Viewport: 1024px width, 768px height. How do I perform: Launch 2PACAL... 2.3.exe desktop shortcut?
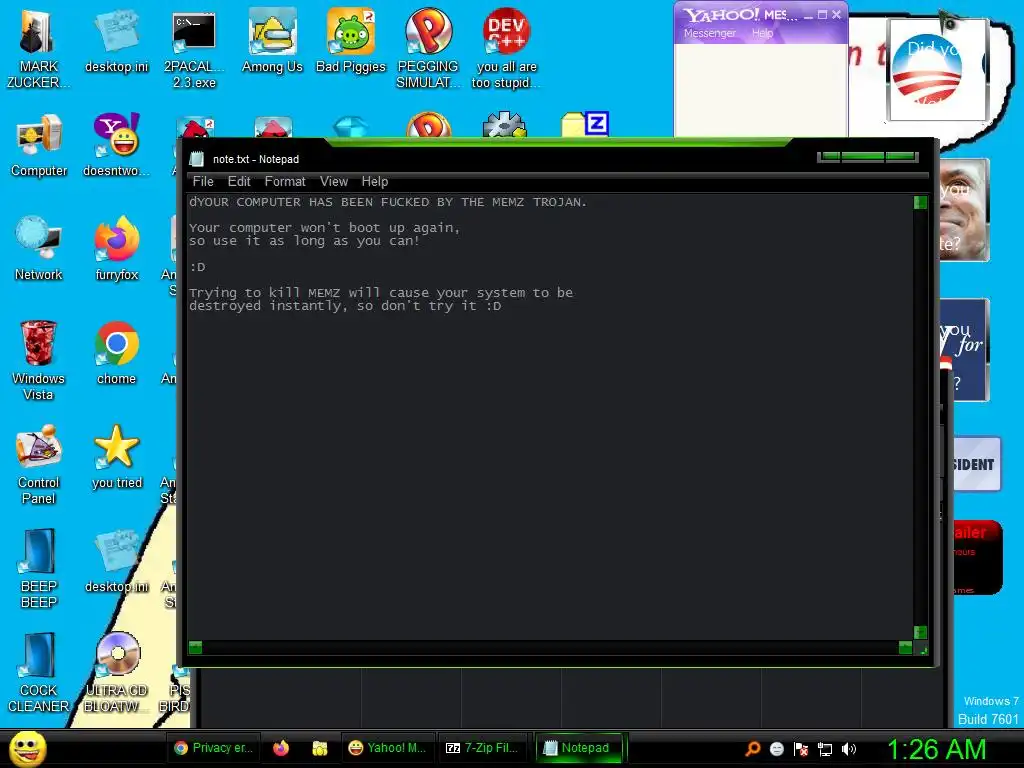194,48
